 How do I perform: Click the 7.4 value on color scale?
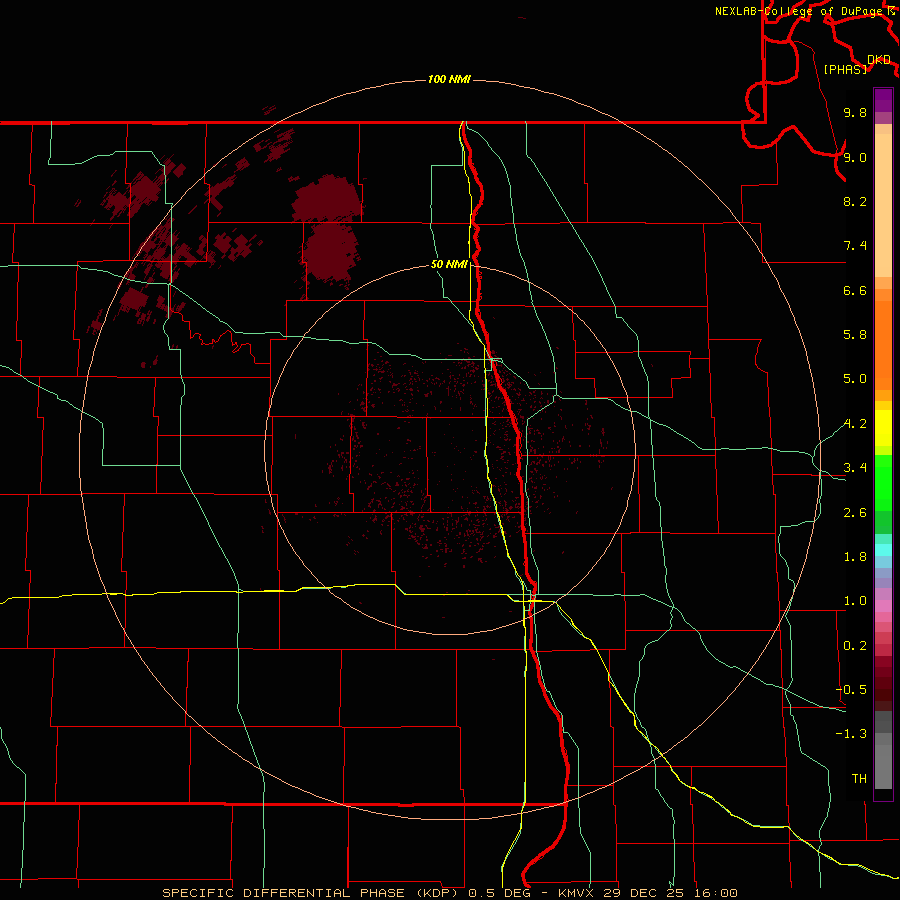click(x=855, y=246)
